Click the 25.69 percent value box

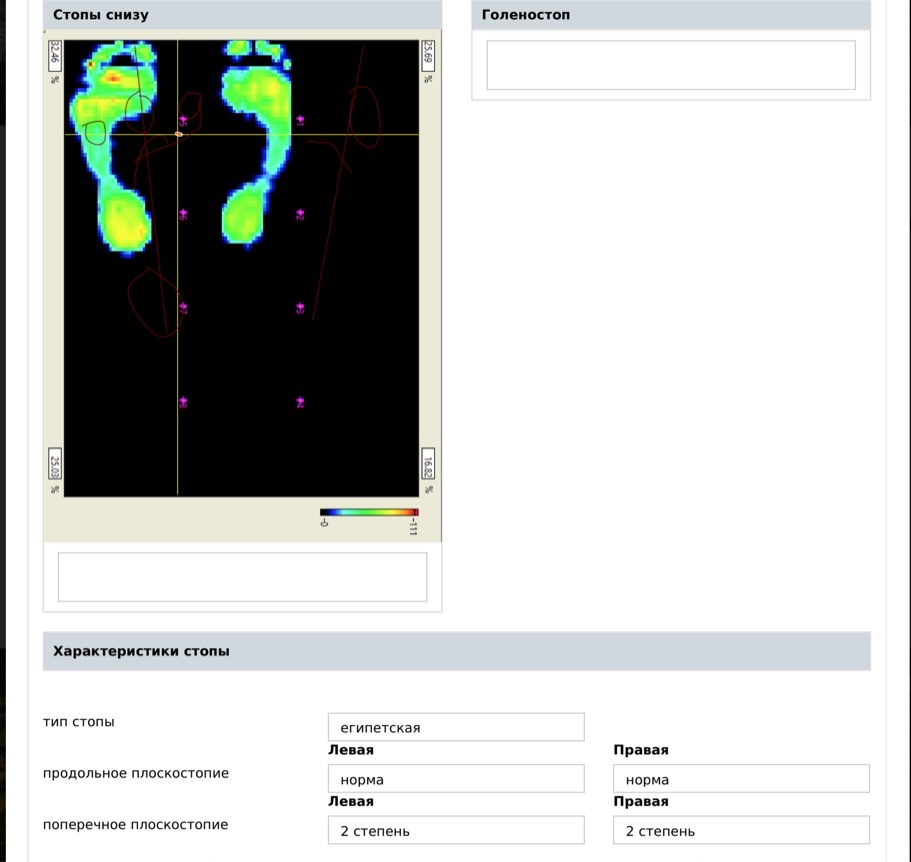pyautogui.click(x=428, y=55)
